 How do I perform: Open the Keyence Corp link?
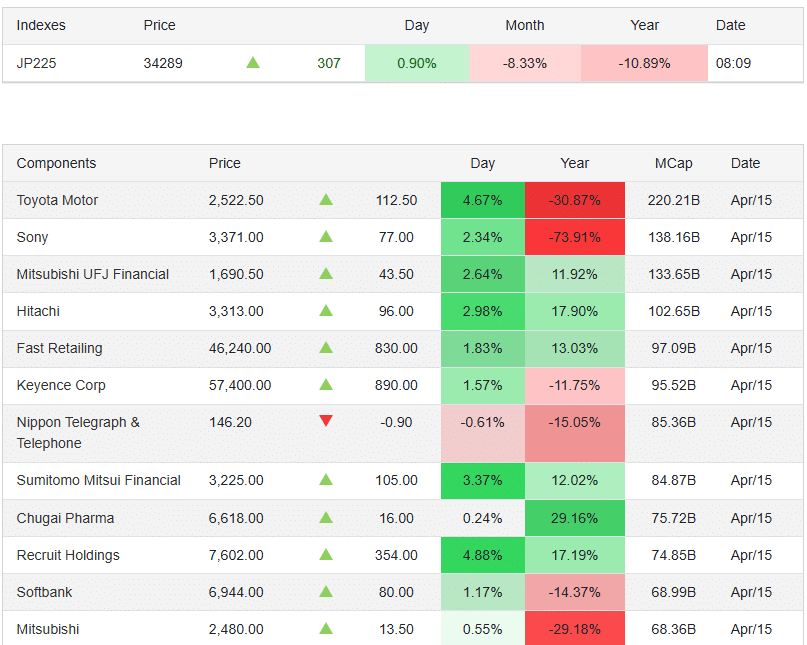(x=61, y=386)
